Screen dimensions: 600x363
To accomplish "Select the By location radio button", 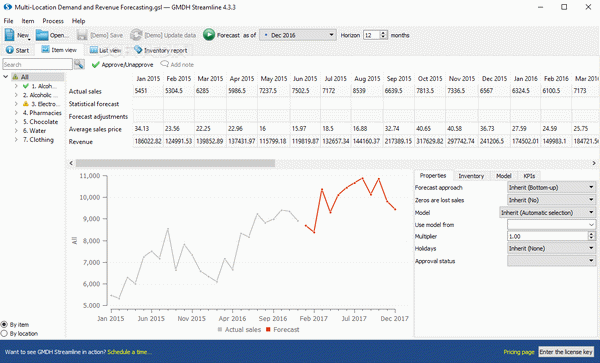I will pyautogui.click(x=4, y=334).
